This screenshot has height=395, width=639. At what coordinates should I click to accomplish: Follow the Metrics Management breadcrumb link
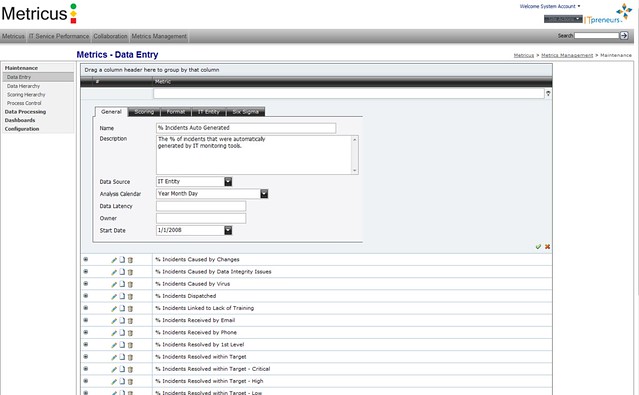tap(567, 55)
